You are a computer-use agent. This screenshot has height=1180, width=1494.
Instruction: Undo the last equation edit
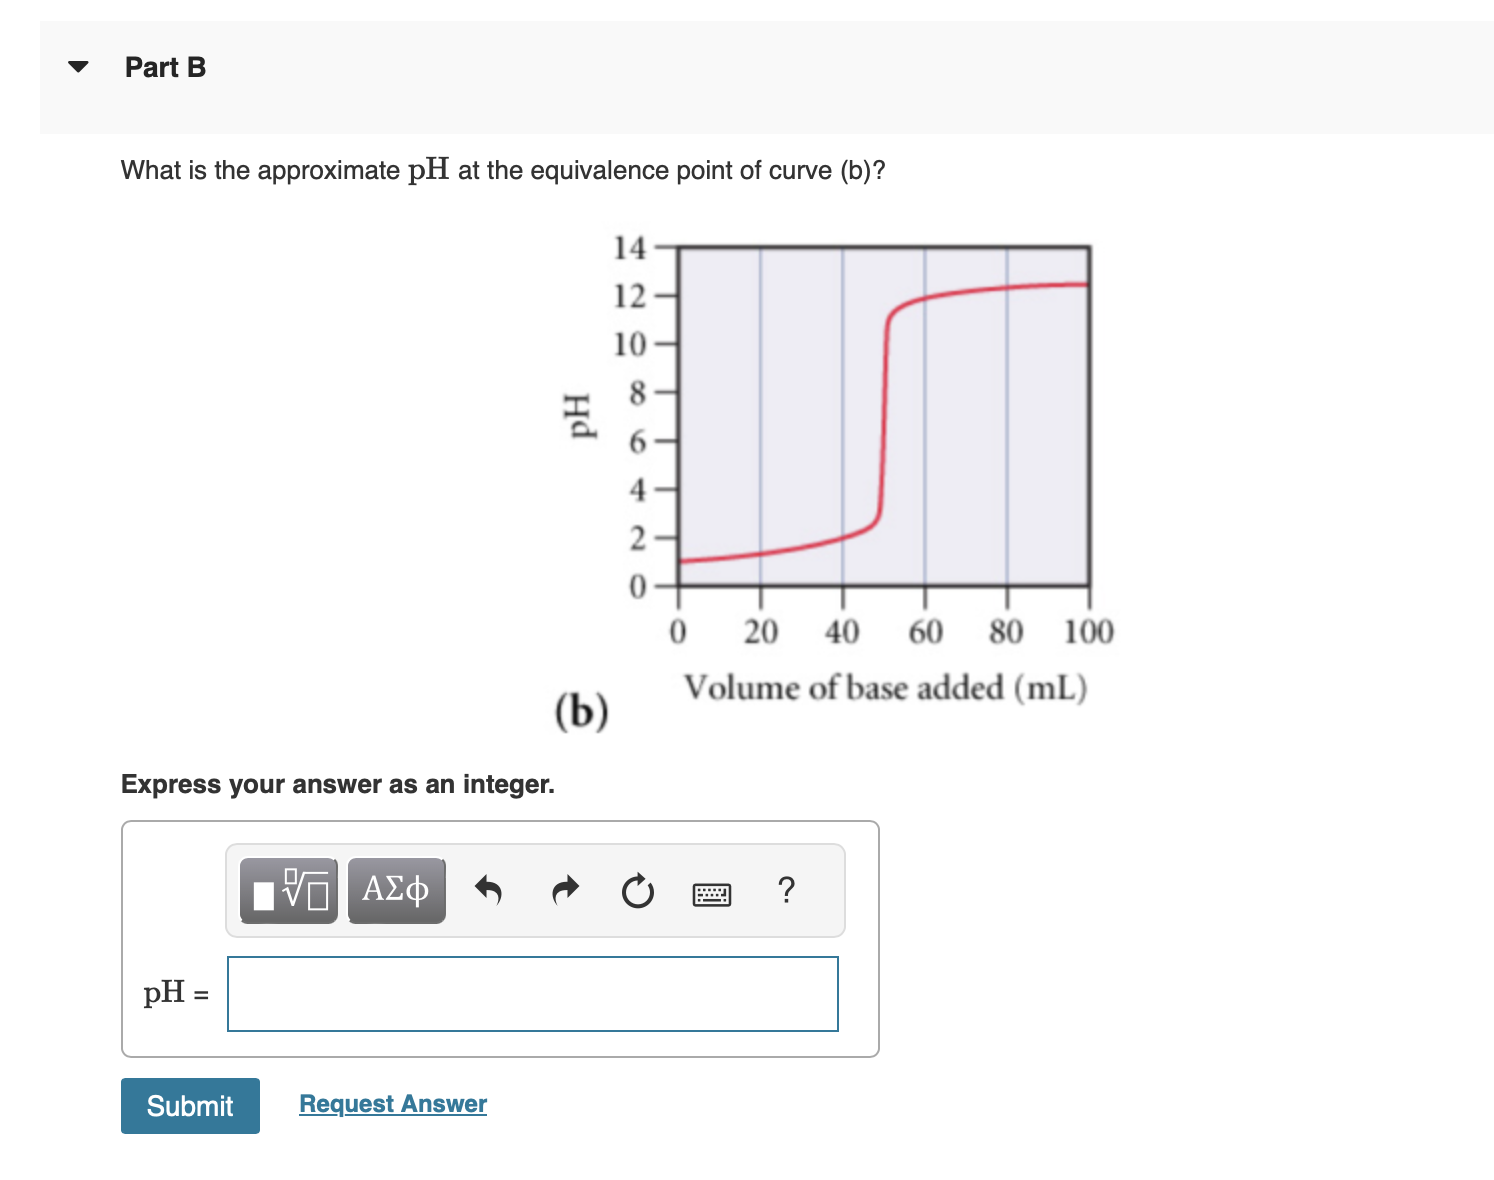pos(489,890)
